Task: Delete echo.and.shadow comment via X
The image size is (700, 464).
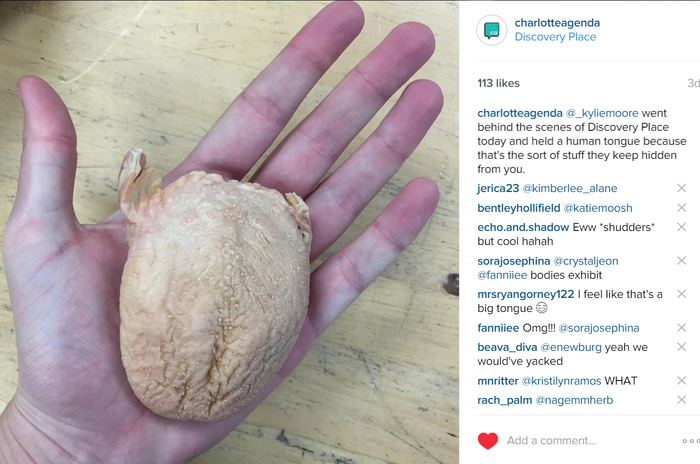Action: (x=681, y=227)
